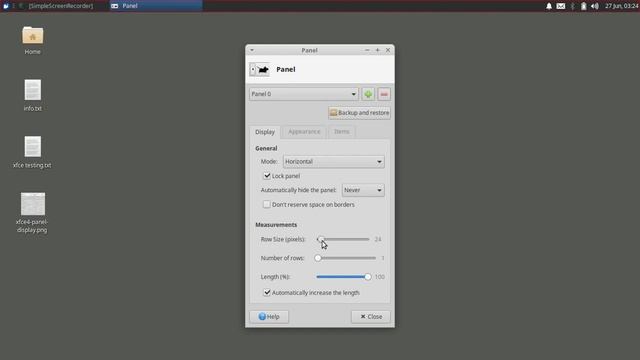Open the mail indicator icon

coord(561,6)
